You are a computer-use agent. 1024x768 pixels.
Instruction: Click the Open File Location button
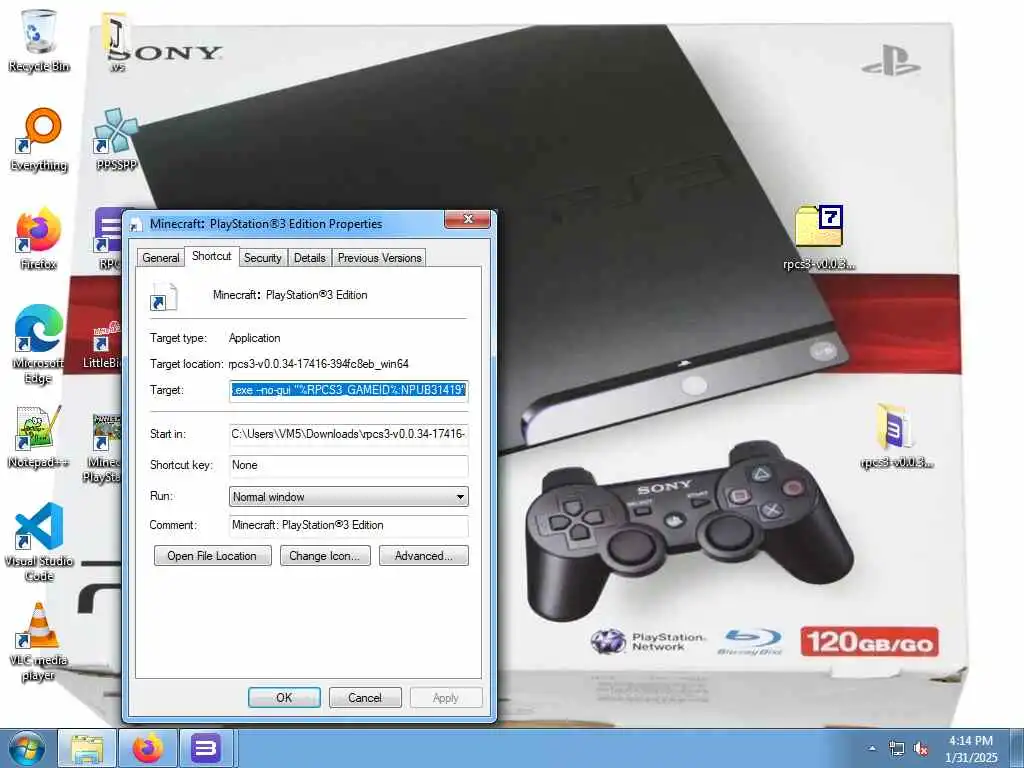pyautogui.click(x=212, y=556)
